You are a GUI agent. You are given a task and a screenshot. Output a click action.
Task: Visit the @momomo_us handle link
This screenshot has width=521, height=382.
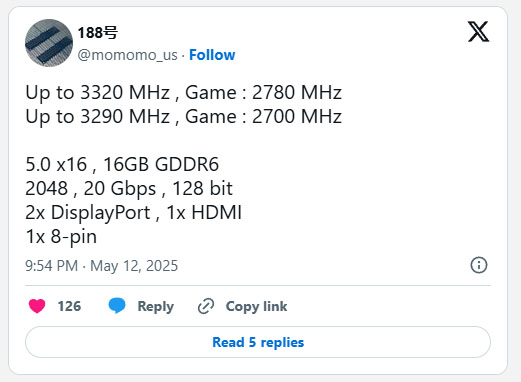(x=127, y=55)
